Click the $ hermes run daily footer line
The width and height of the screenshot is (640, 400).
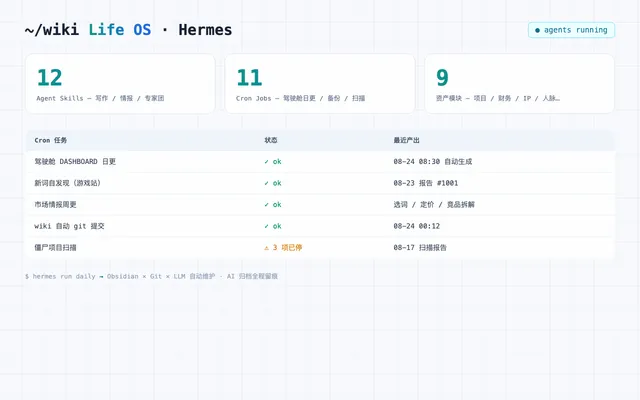click(x=151, y=276)
